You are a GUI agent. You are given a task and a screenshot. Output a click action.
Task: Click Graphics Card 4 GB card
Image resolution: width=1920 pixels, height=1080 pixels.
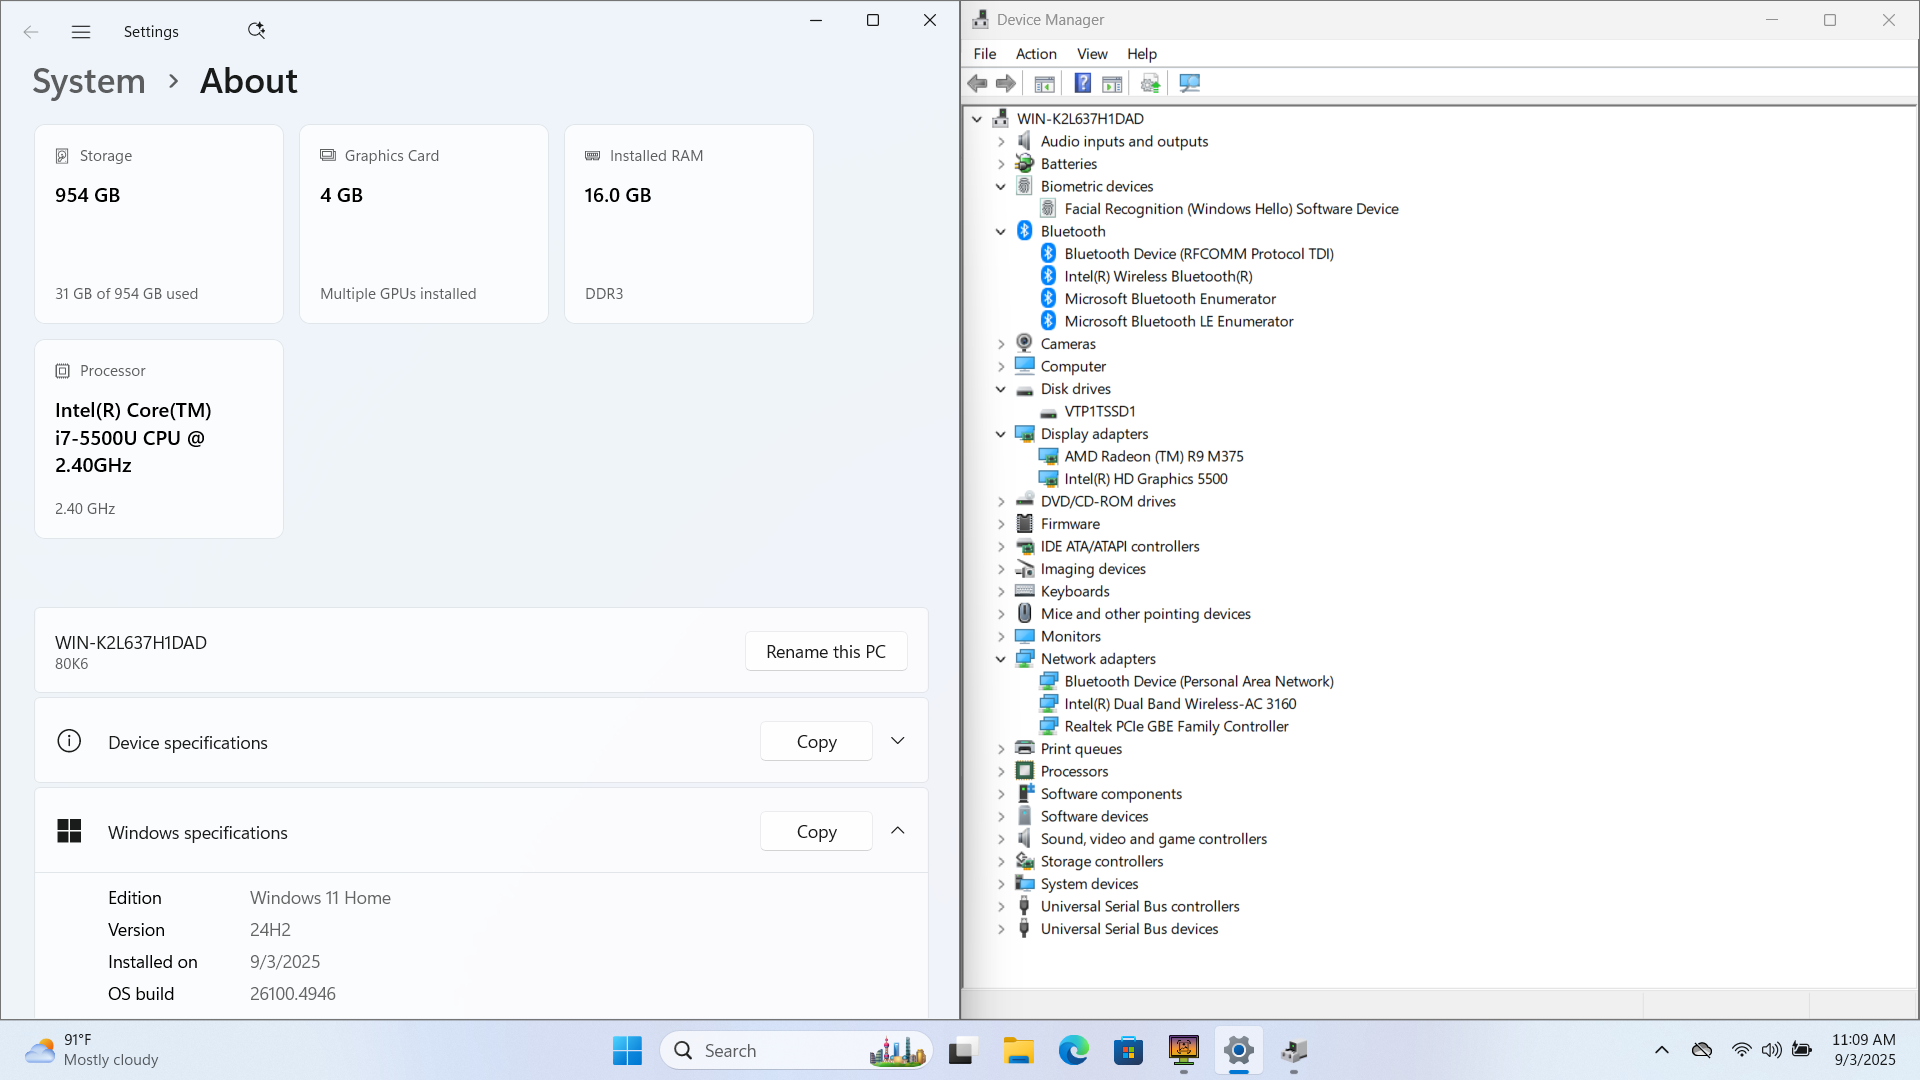[x=424, y=224]
